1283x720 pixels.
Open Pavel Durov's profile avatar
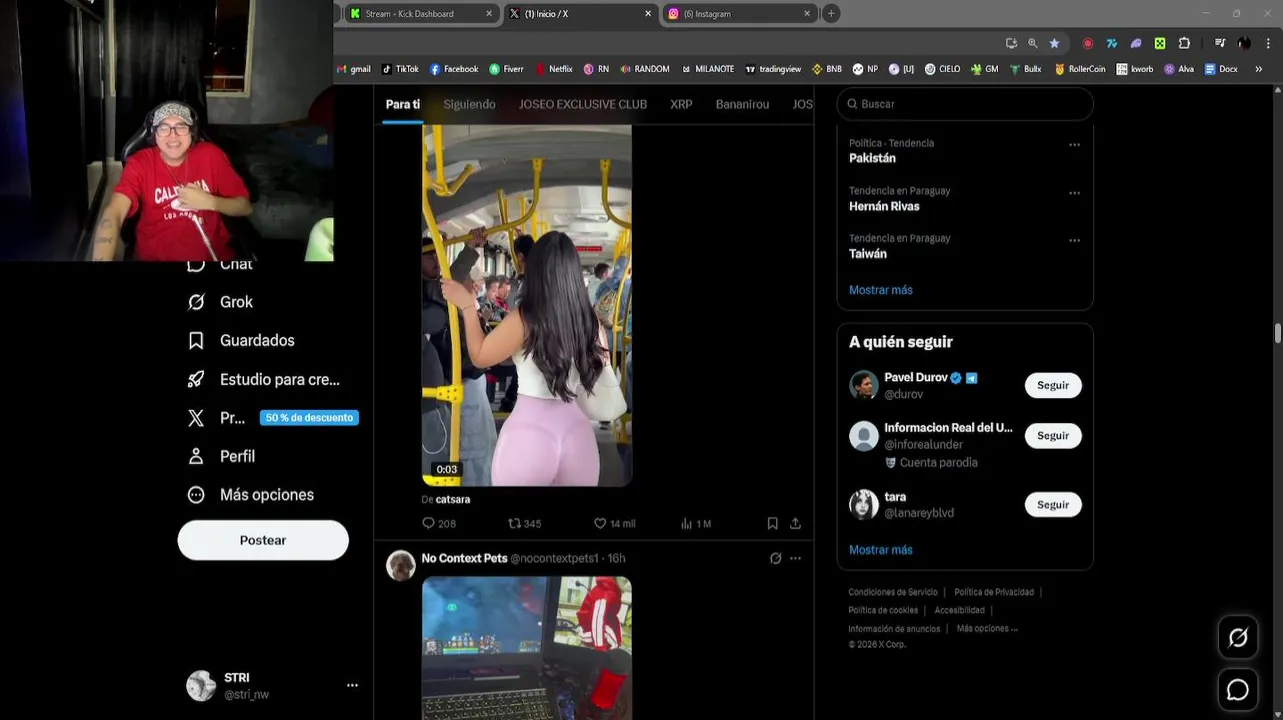pos(864,385)
